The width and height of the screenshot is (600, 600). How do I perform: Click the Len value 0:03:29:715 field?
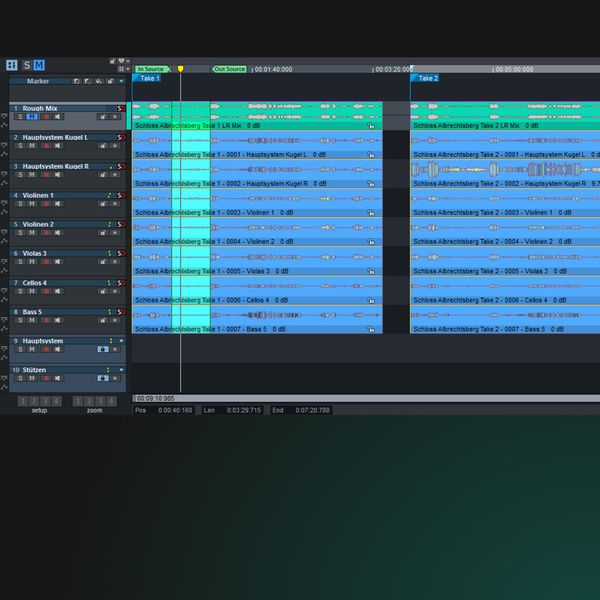click(x=243, y=410)
